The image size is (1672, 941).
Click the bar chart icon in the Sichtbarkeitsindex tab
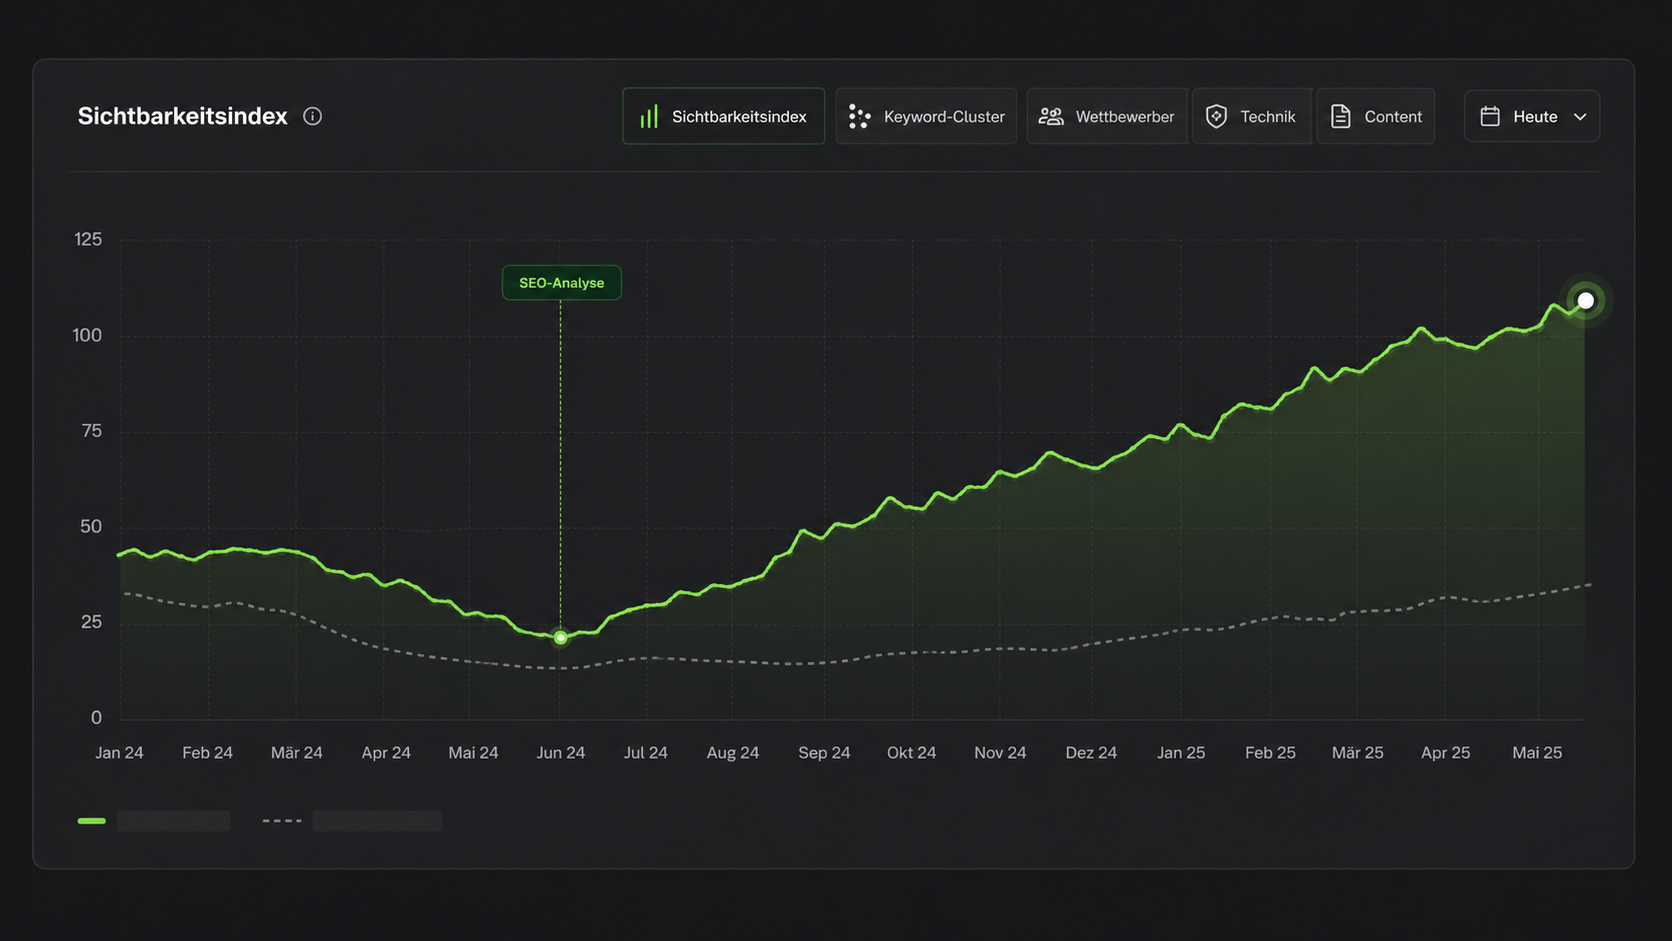coord(649,117)
